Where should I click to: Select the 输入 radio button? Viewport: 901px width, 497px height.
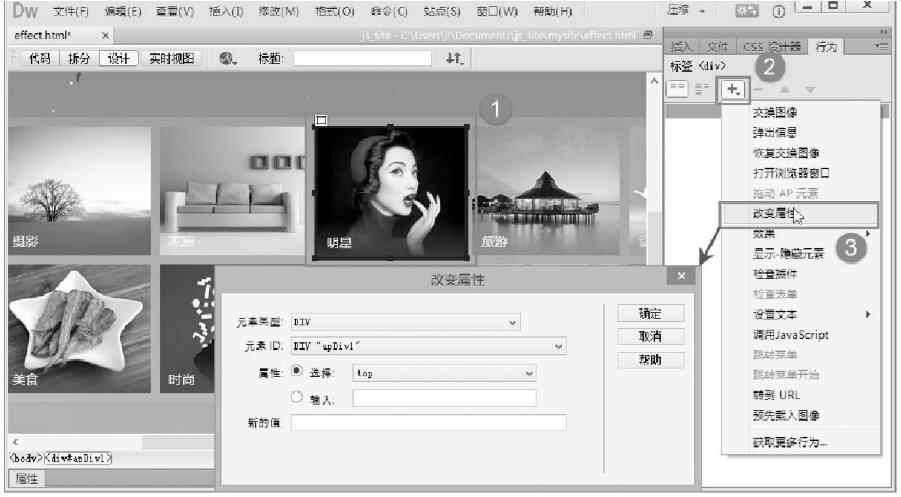(296, 398)
